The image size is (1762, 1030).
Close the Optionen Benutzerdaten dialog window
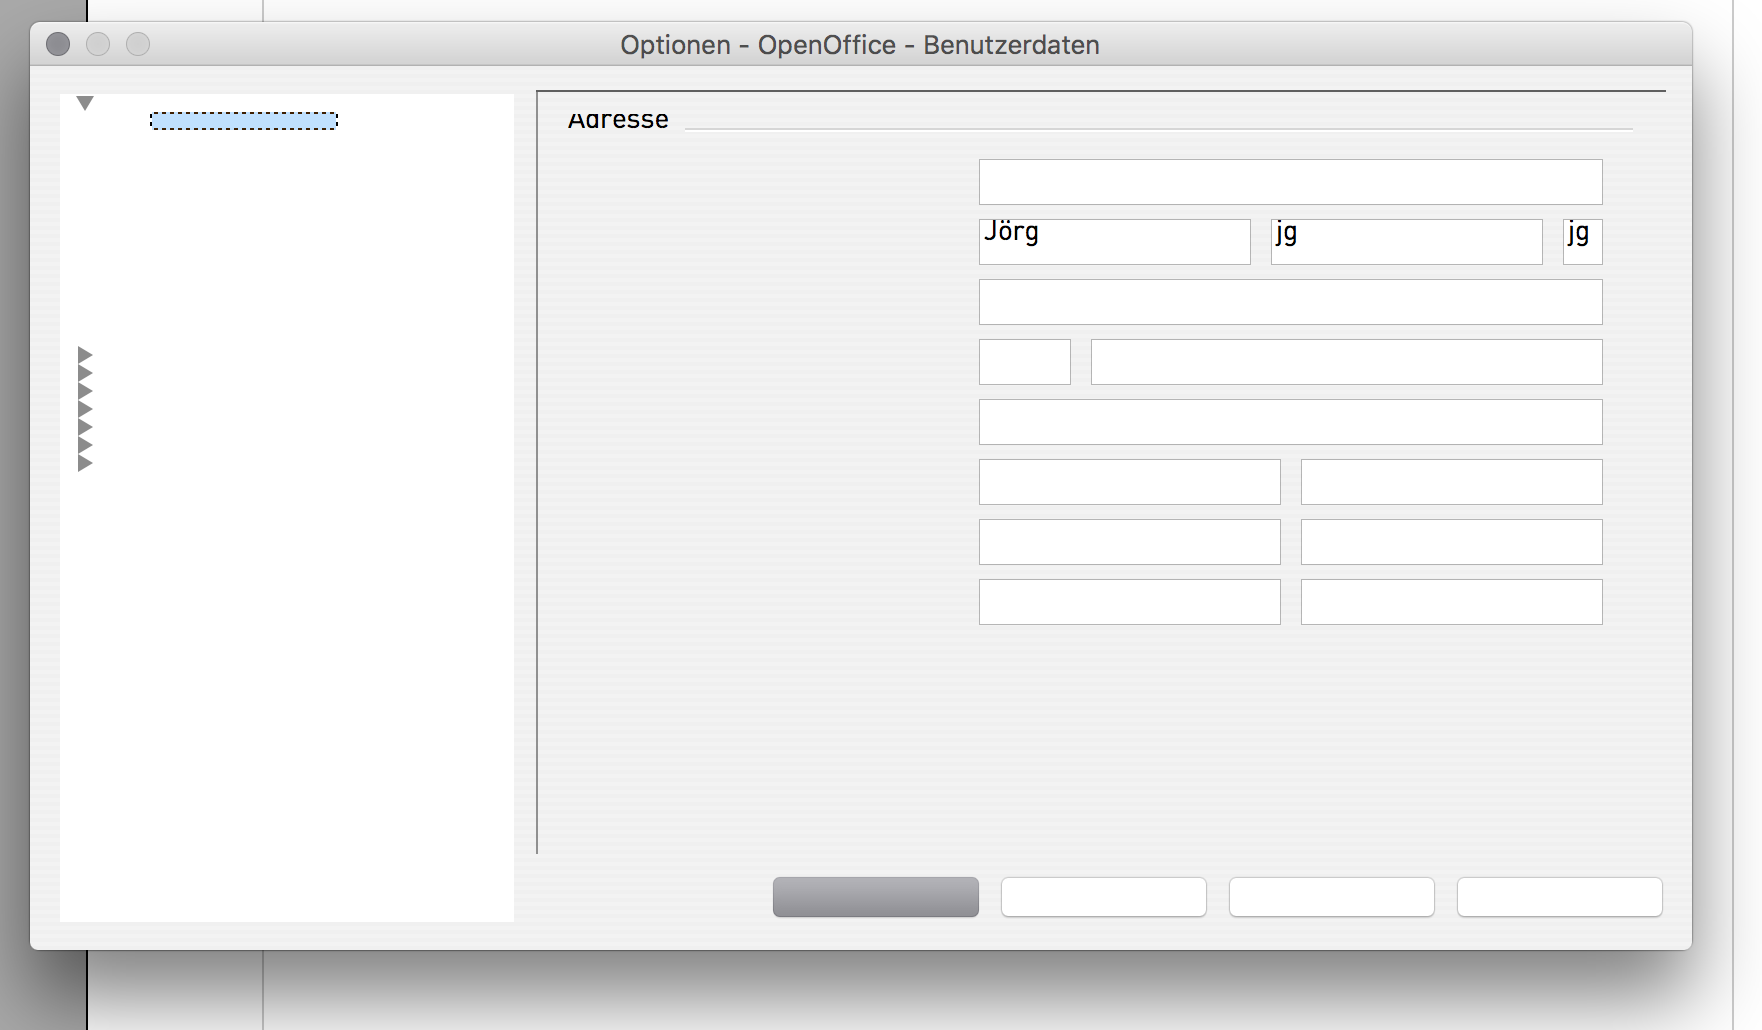[x=58, y=44]
